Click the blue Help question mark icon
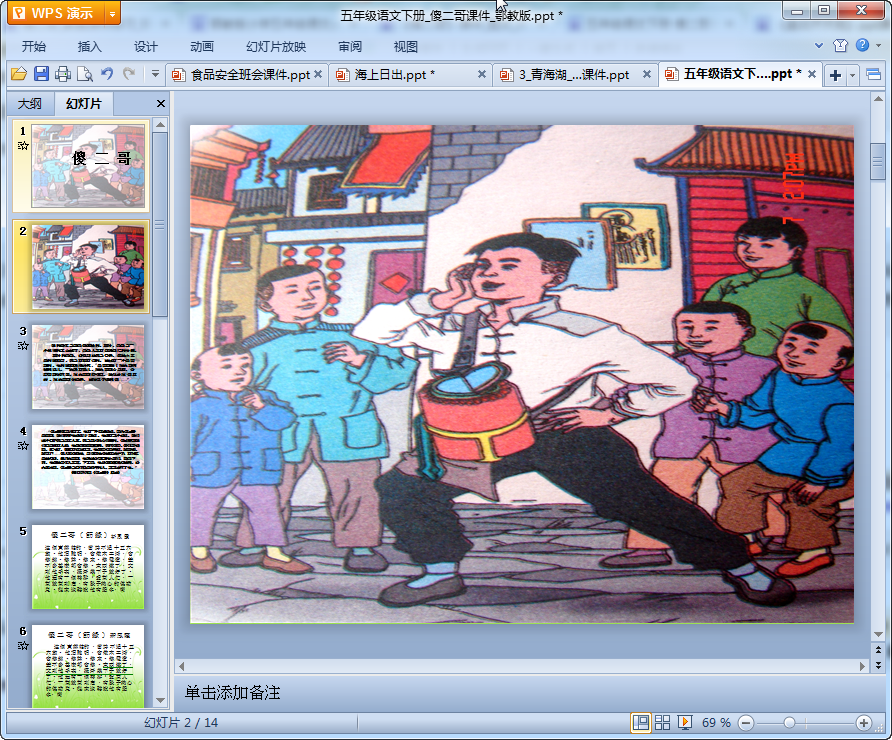Screen dimensions: 892x740 click(x=862, y=45)
